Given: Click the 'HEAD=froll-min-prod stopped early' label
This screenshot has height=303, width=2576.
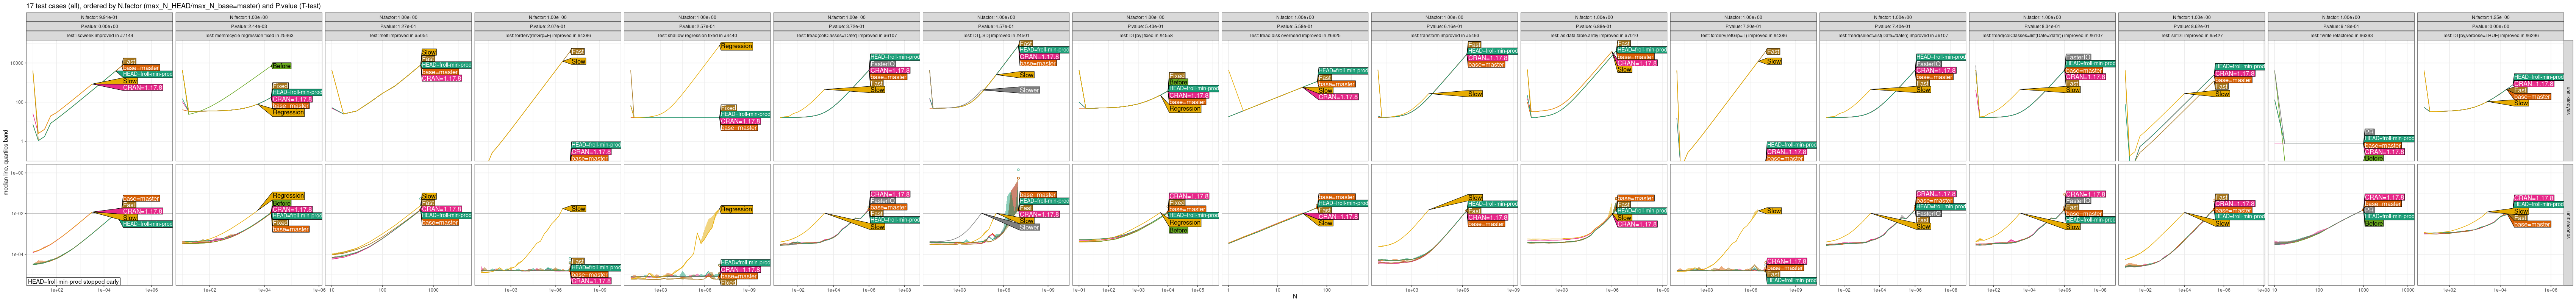Looking at the screenshot, I should pos(73,282).
